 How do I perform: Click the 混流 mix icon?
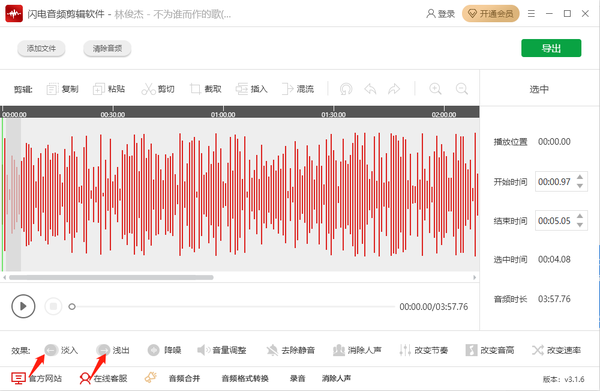[x=287, y=89]
